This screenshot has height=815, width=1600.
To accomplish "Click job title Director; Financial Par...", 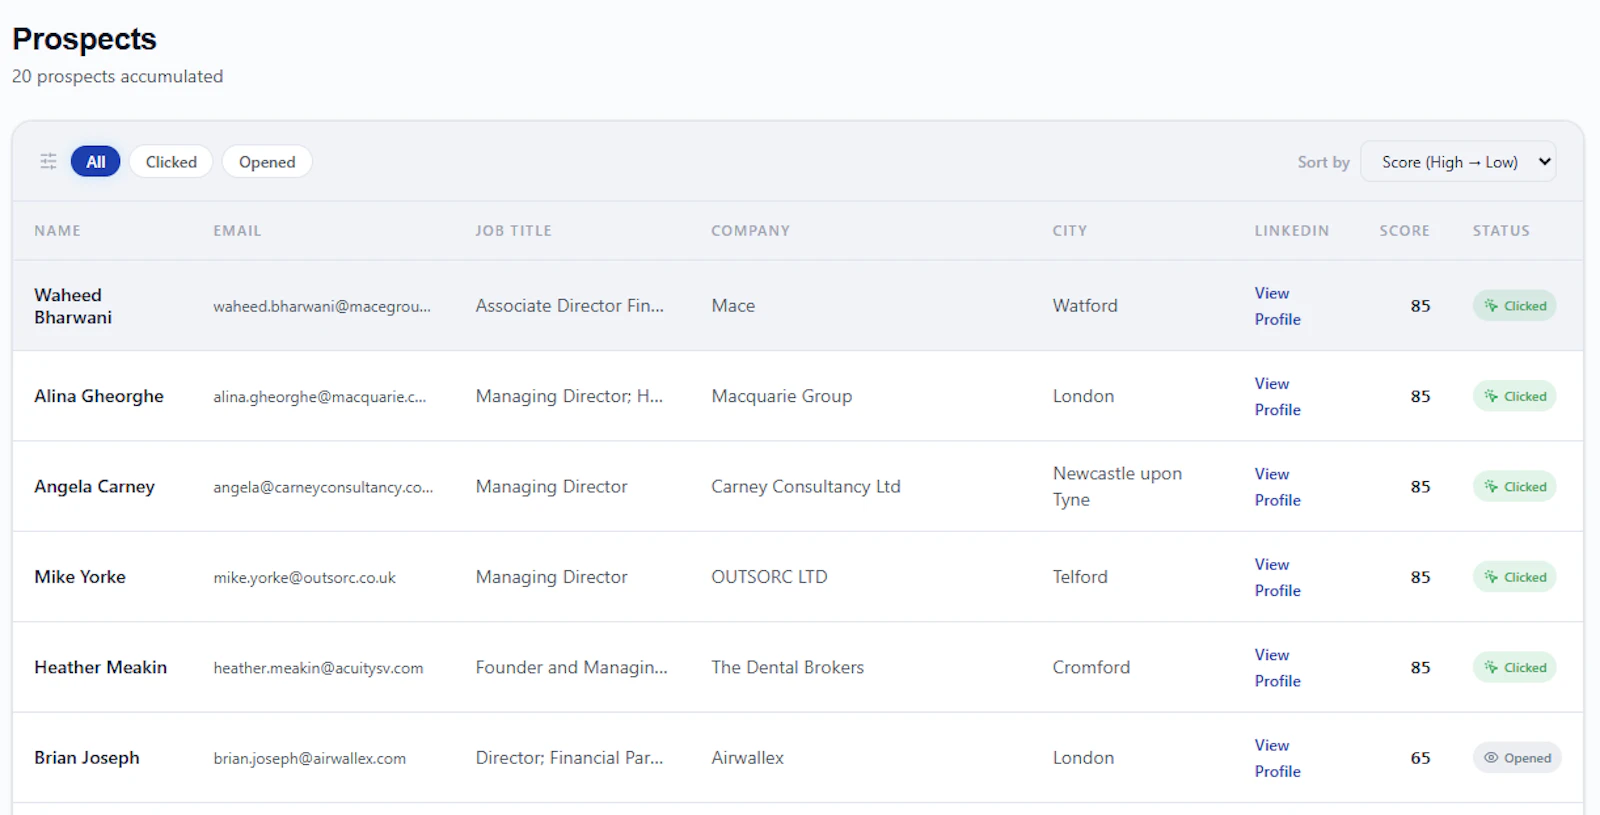I will tap(569, 758).
